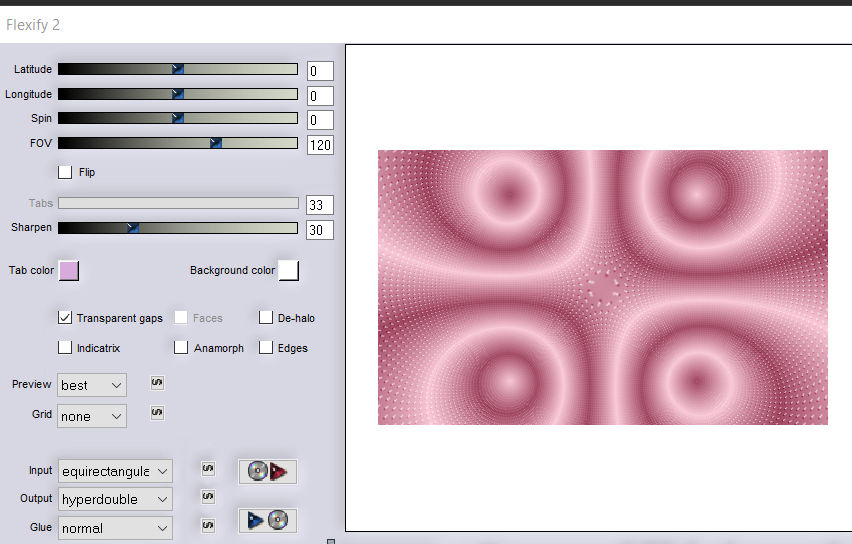Turn on the Edges checkbox
The width and height of the screenshot is (852, 544).
pyautogui.click(x=266, y=347)
